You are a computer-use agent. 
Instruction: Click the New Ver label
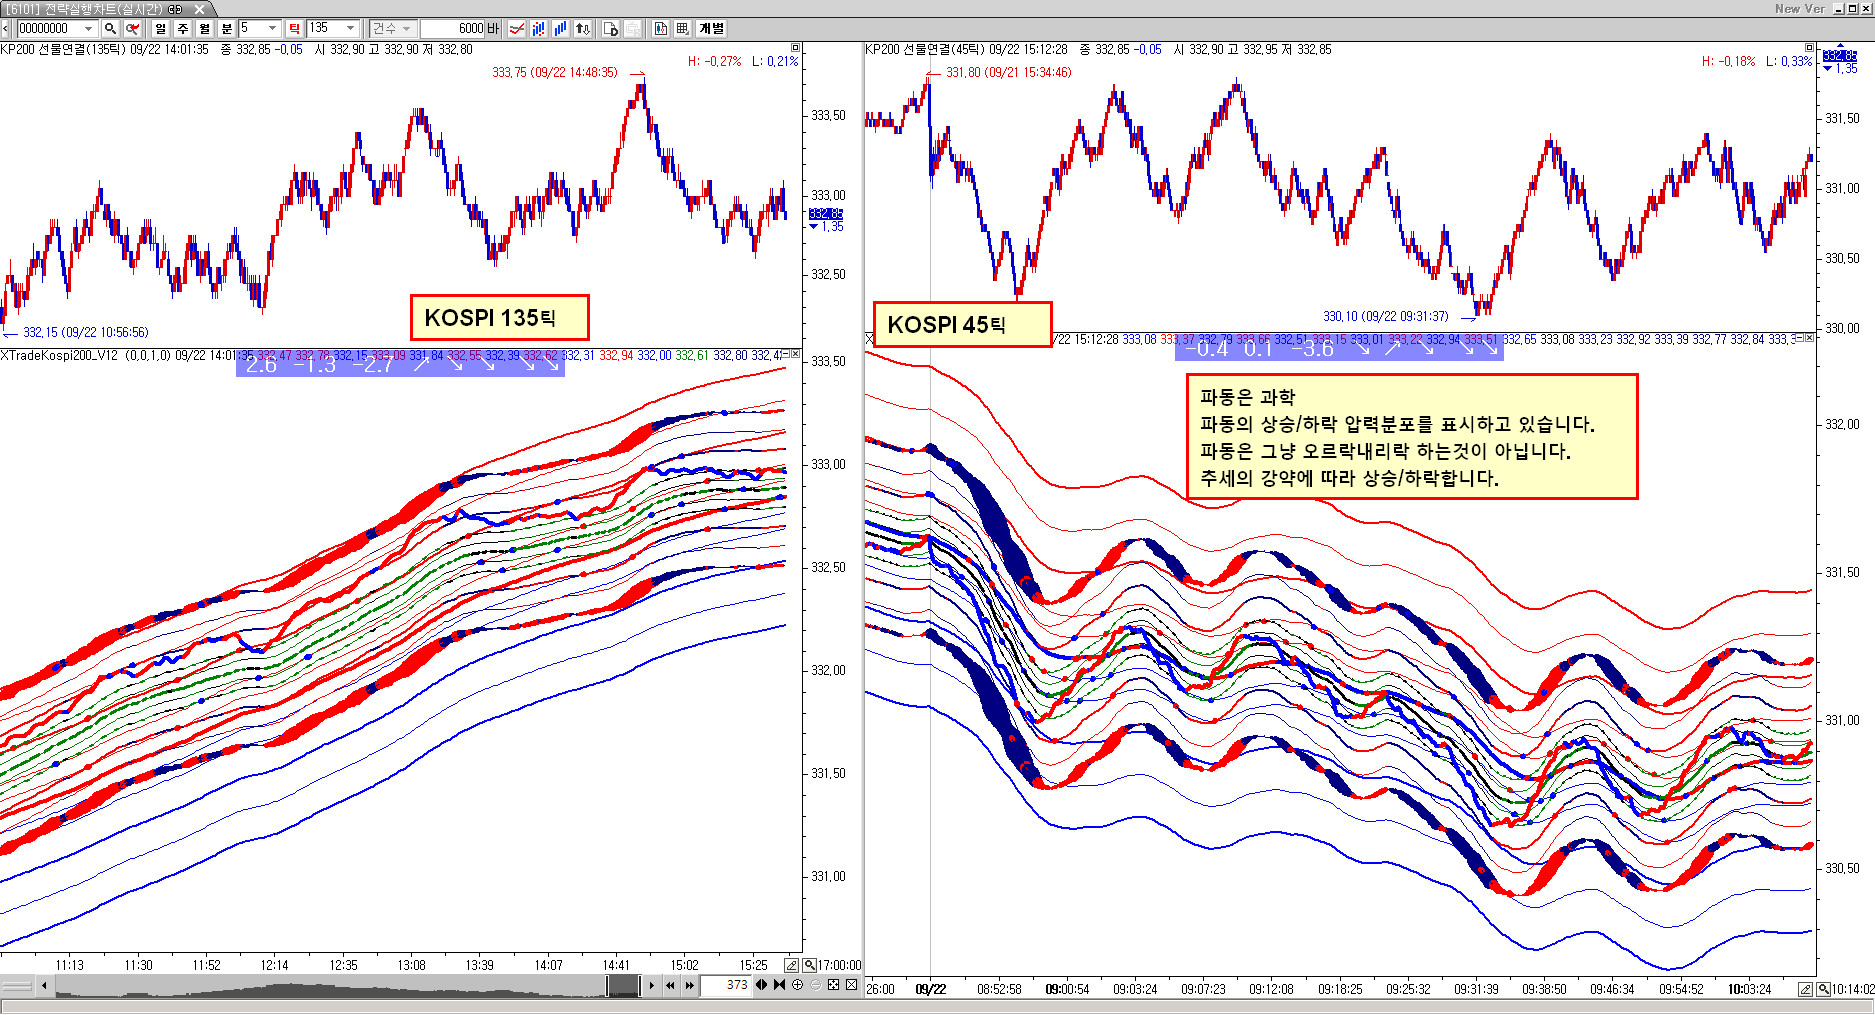click(1799, 9)
